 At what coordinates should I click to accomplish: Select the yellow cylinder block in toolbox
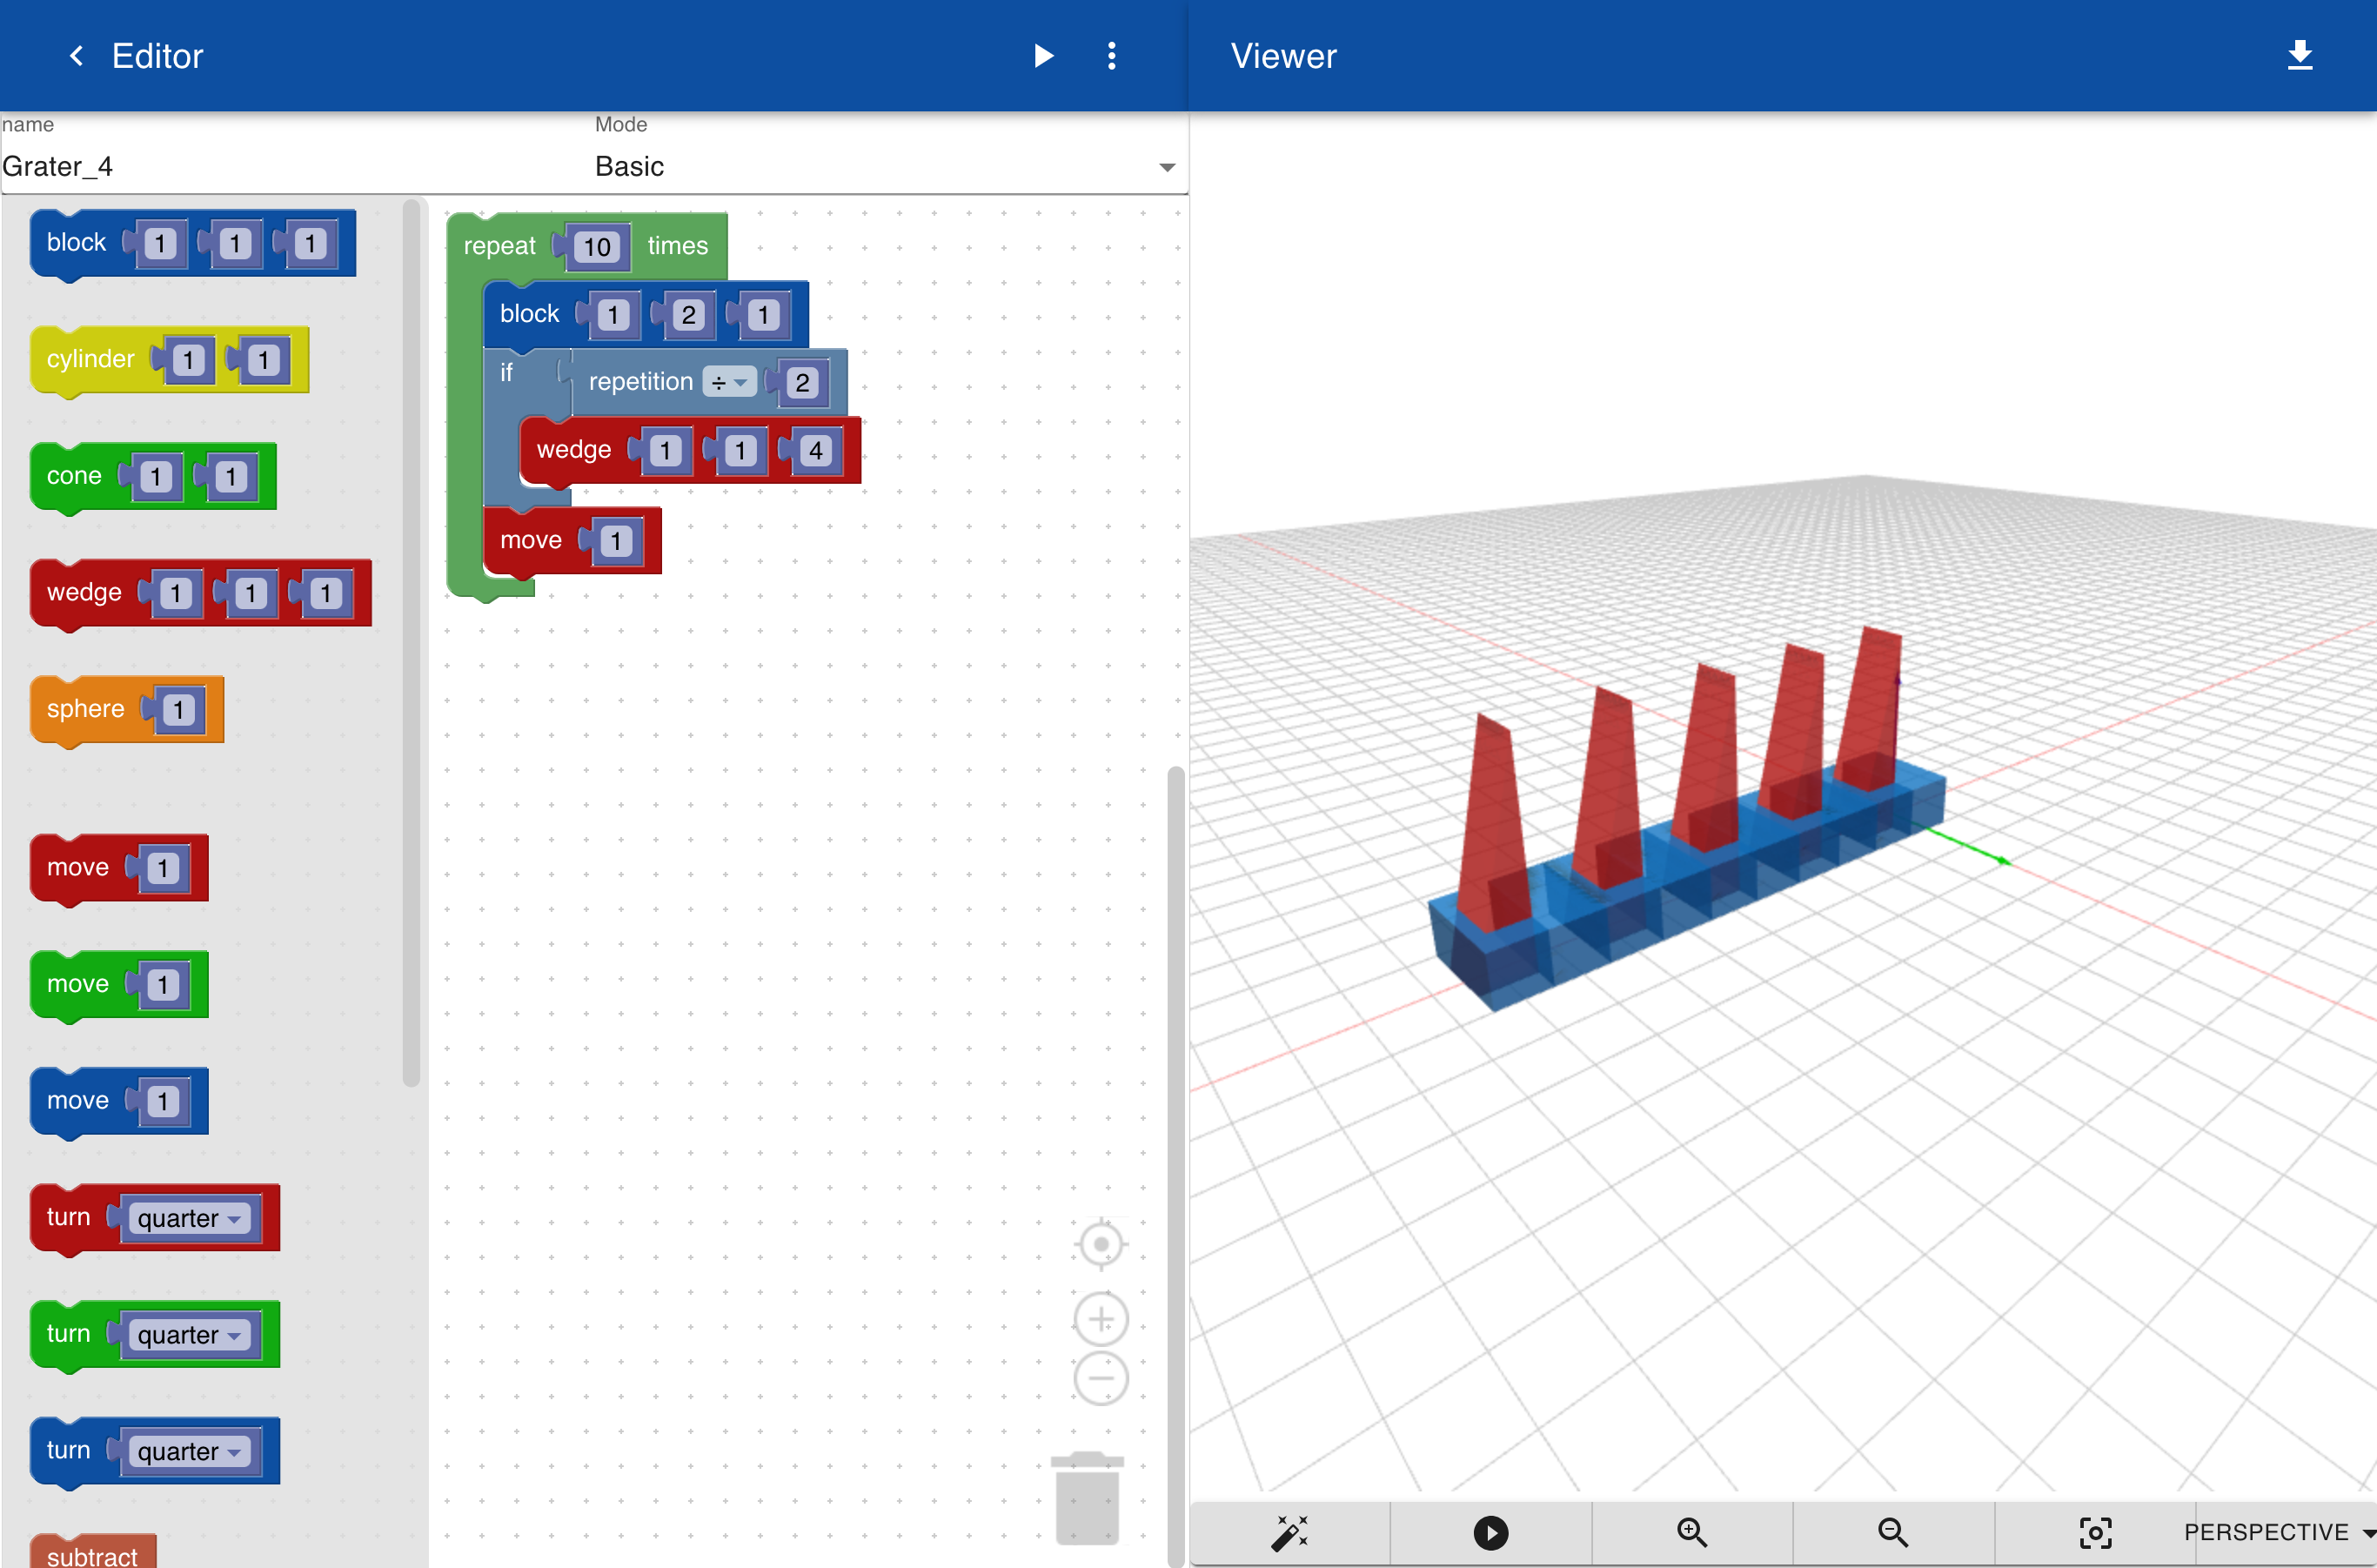pyautogui.click(x=90, y=359)
